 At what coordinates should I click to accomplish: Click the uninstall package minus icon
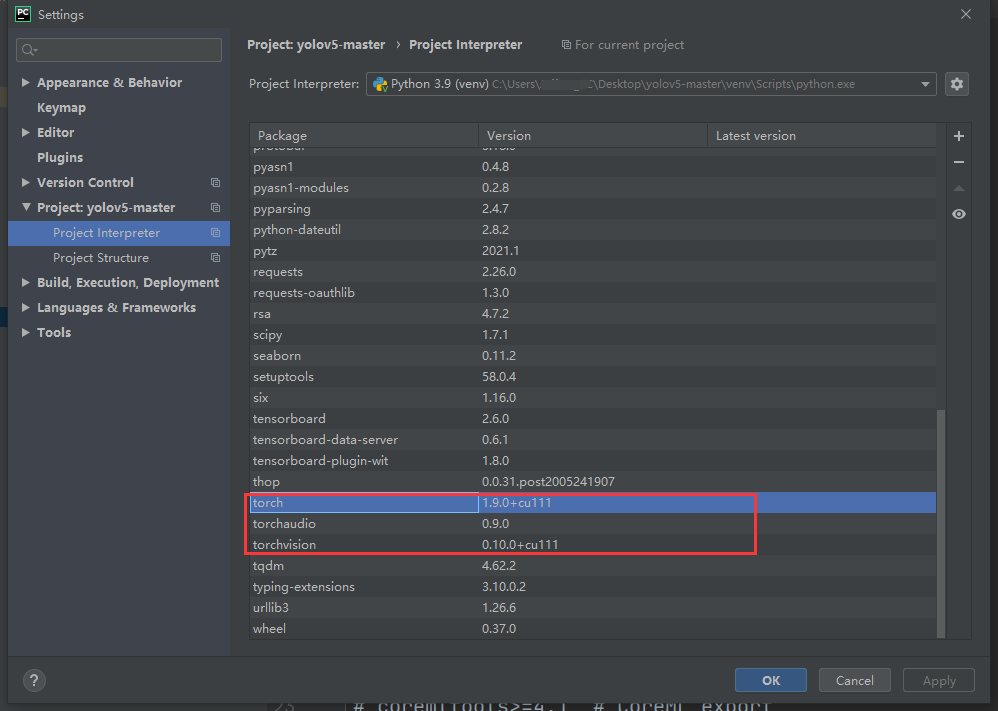click(x=959, y=162)
